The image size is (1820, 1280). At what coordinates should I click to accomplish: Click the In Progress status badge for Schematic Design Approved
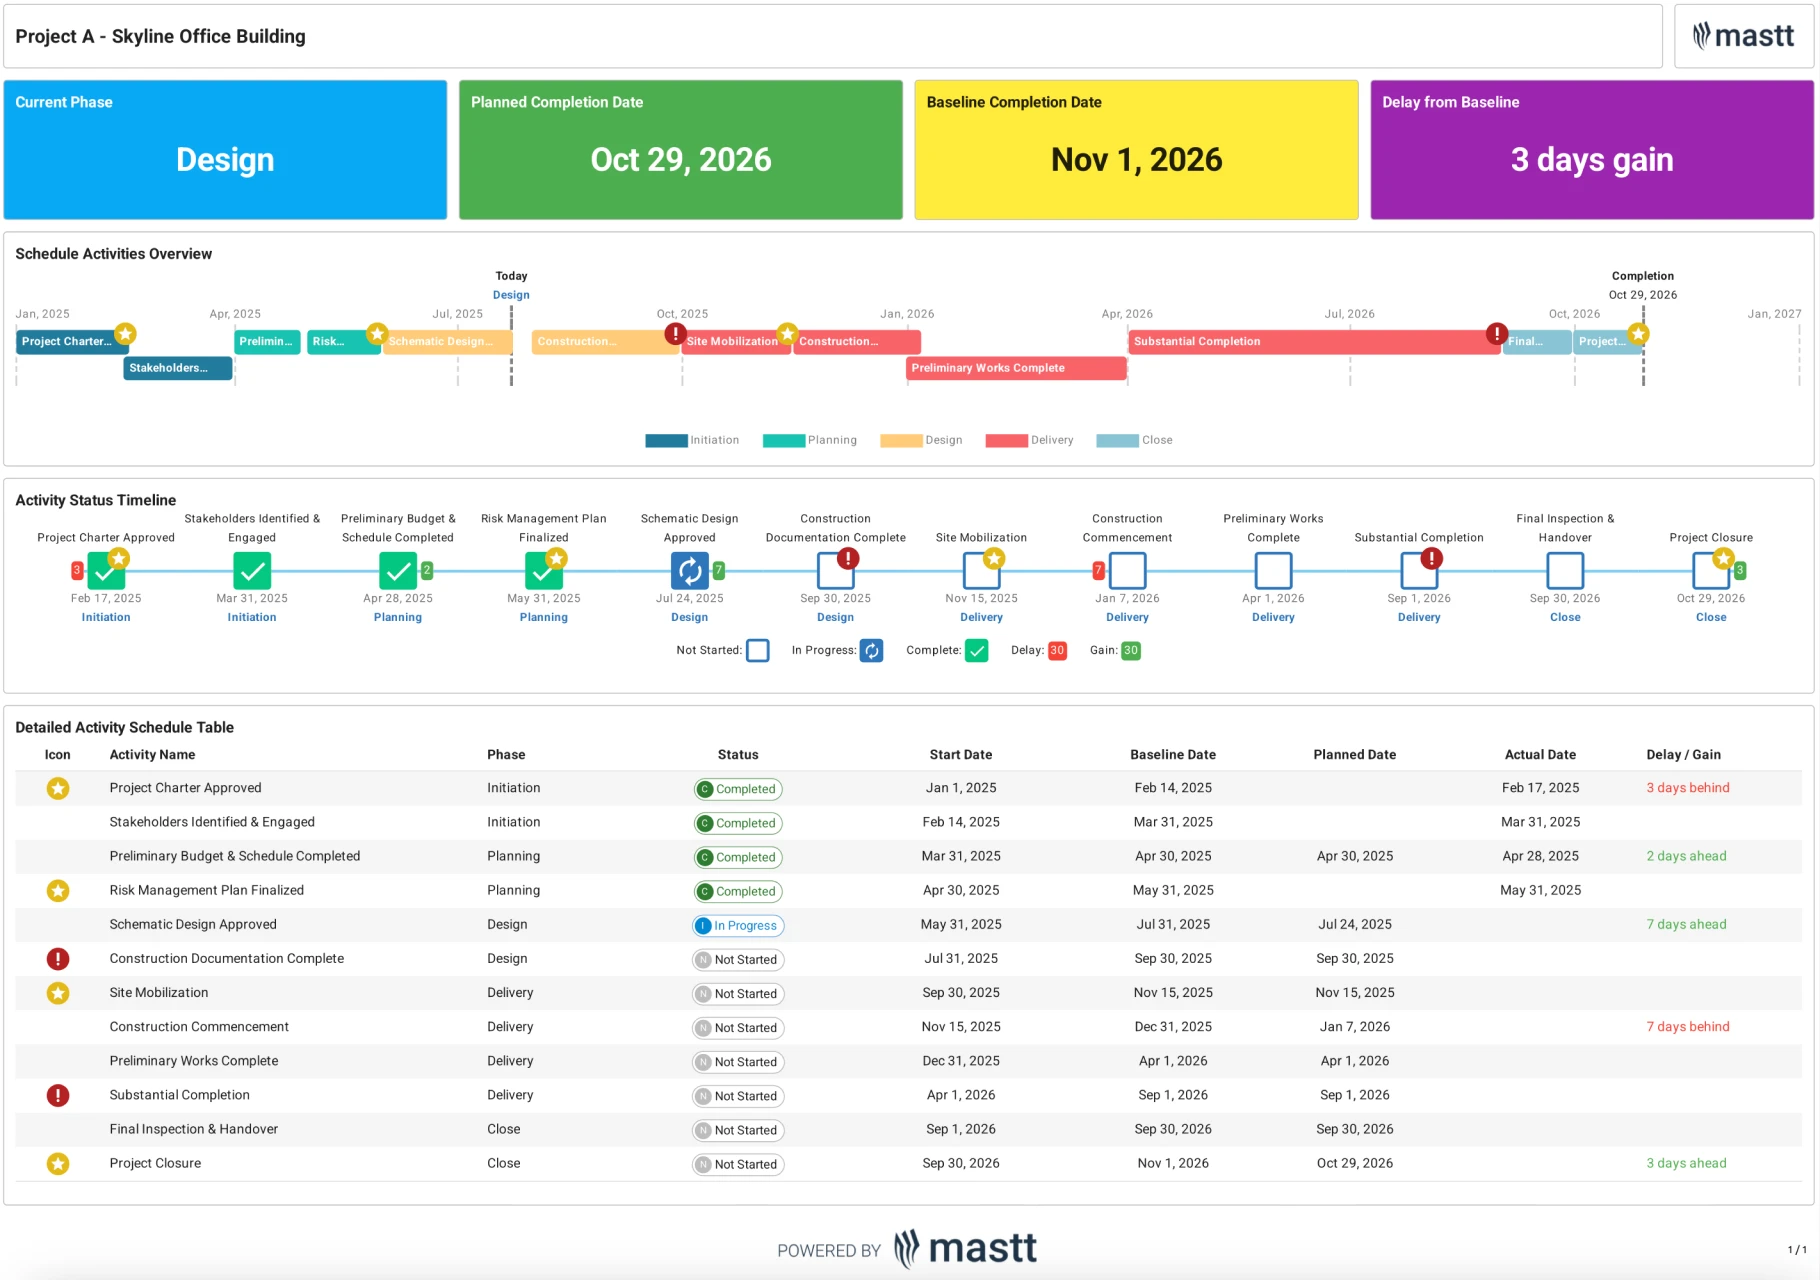pos(738,925)
